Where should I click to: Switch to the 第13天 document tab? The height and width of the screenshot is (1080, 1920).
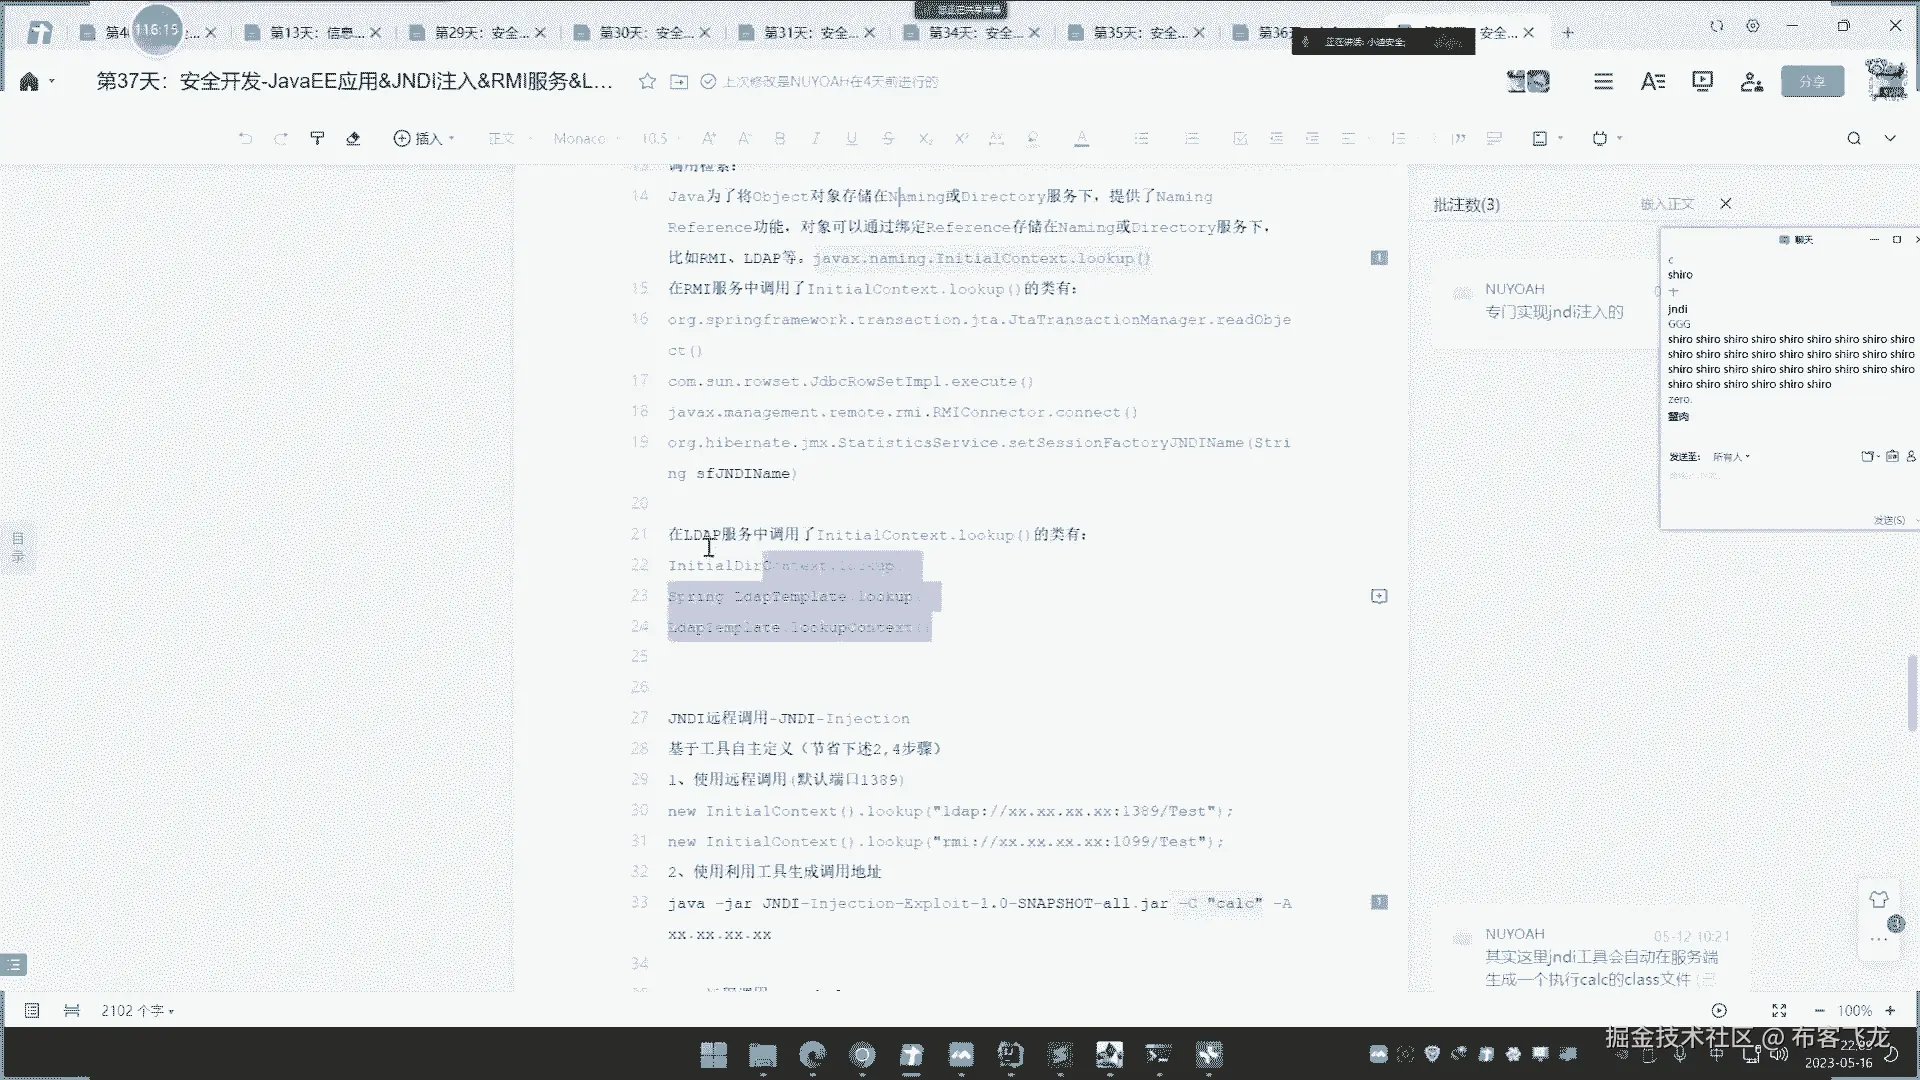pos(316,32)
